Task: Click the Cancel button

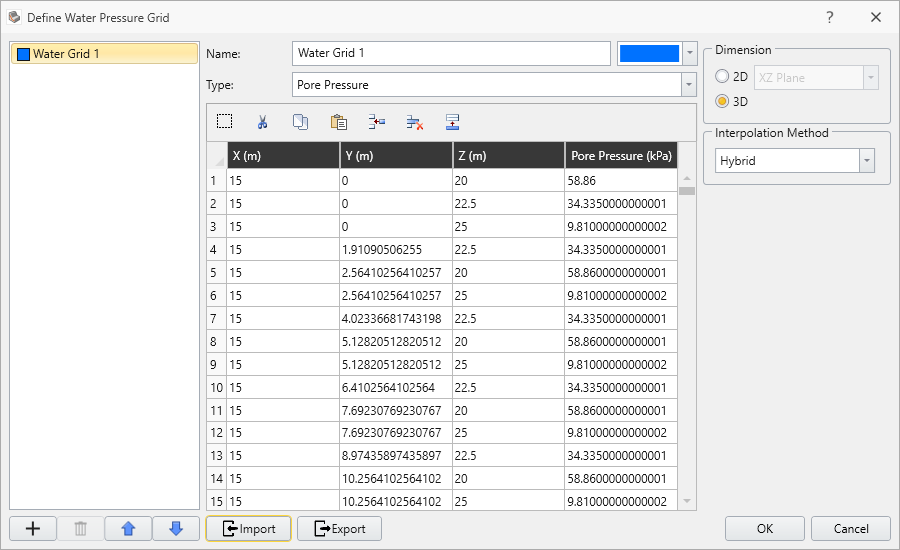Action: click(x=851, y=529)
